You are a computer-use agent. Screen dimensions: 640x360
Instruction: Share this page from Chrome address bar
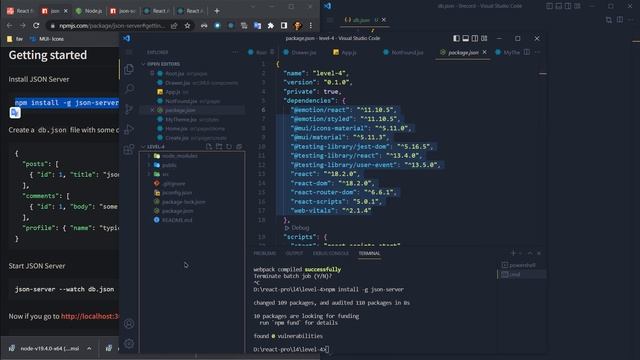pyautogui.click(x=174, y=26)
